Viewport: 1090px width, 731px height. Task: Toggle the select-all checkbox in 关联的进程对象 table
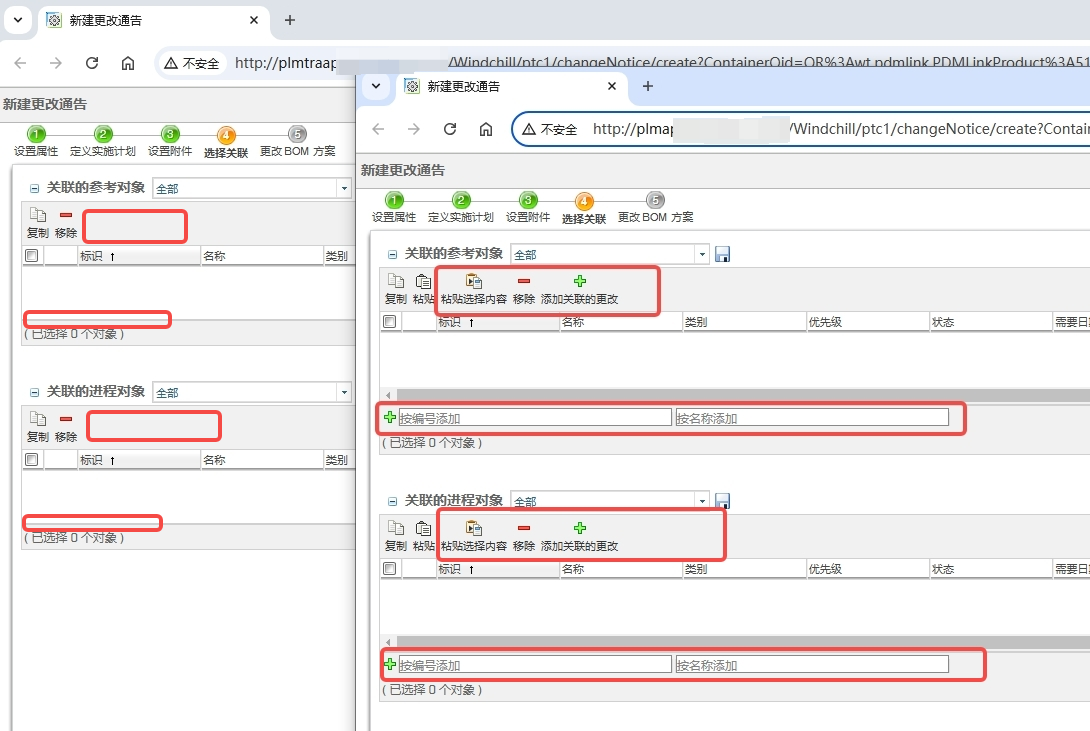[x=391, y=567]
